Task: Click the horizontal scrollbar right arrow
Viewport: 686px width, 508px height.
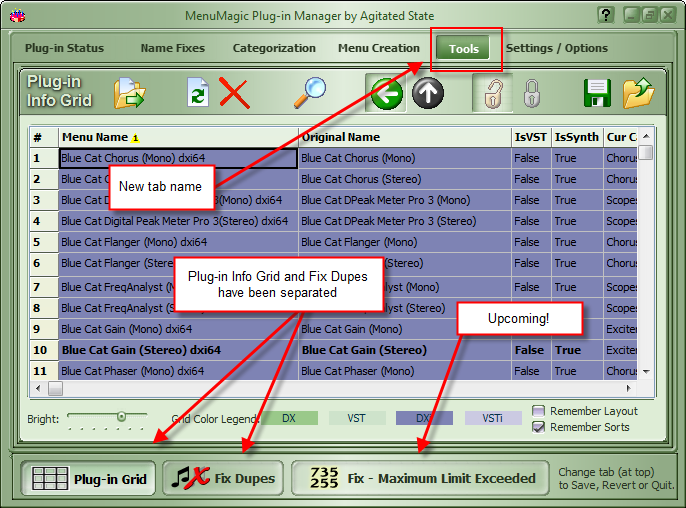Action: (x=629, y=388)
